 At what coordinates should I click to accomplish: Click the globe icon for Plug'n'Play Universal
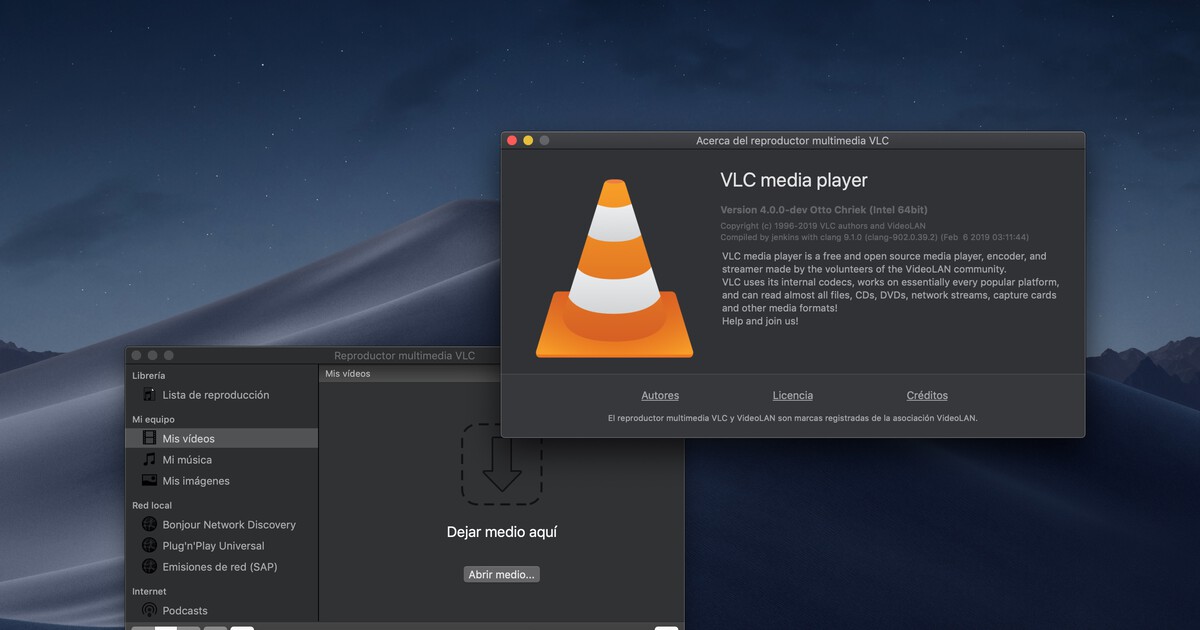pos(149,545)
